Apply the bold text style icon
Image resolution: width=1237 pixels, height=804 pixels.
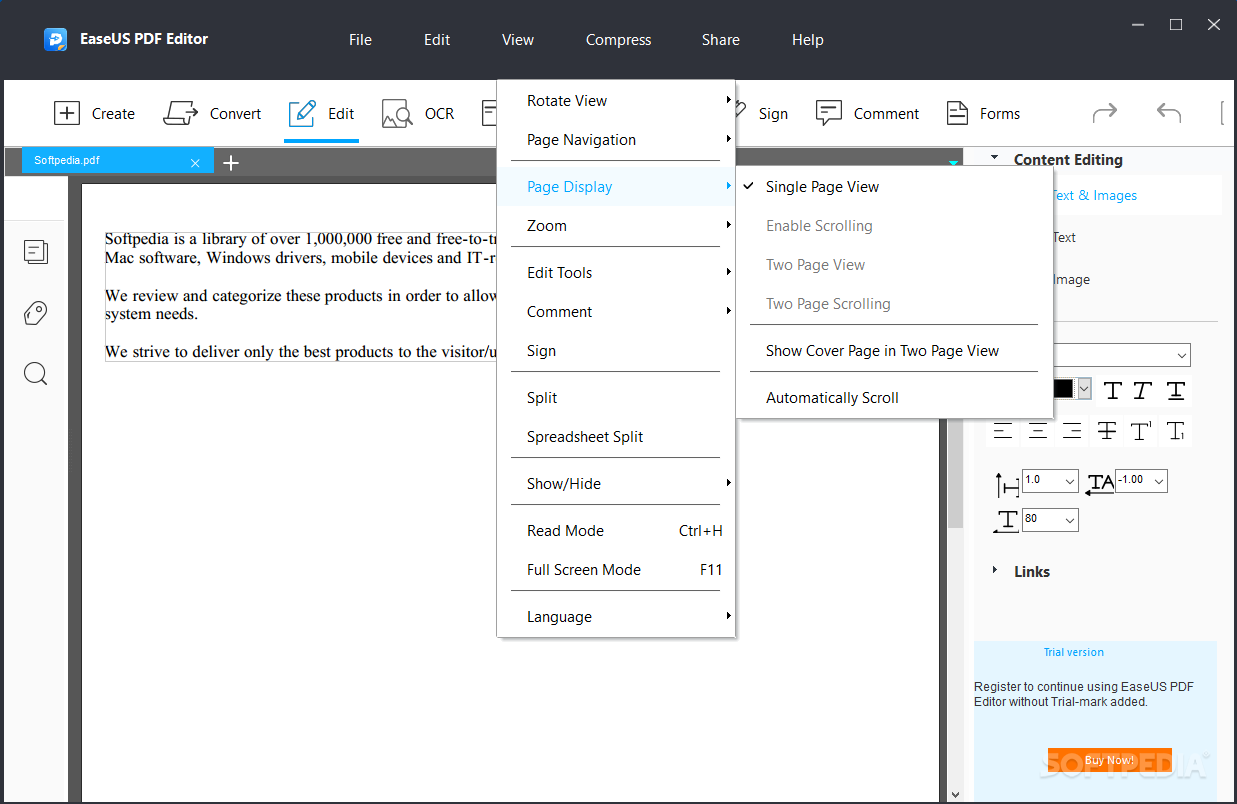point(1113,390)
